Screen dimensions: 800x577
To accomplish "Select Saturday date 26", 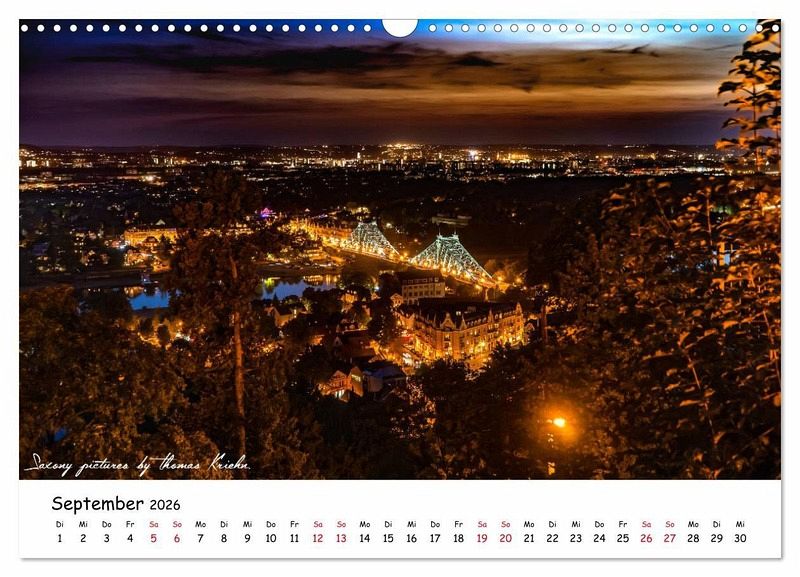I will click(x=646, y=538).
